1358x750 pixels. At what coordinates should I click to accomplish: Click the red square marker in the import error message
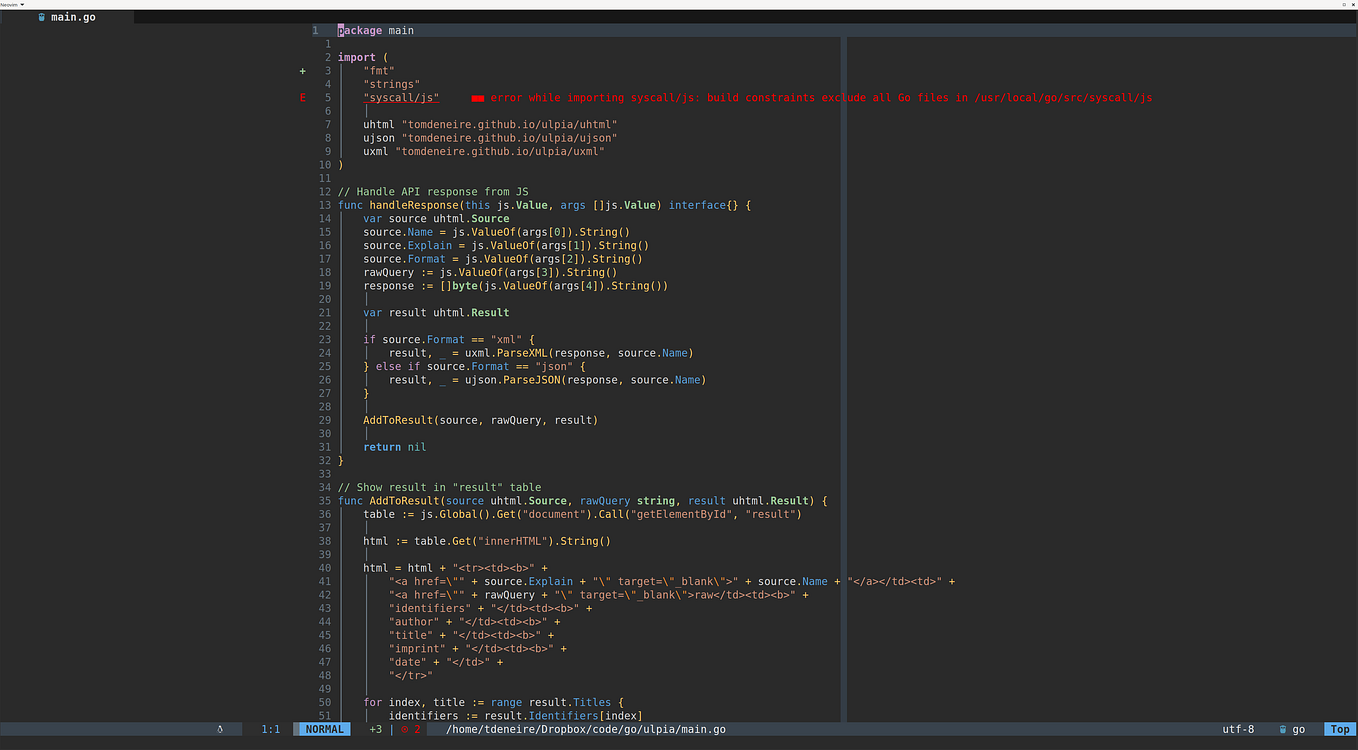click(x=477, y=97)
